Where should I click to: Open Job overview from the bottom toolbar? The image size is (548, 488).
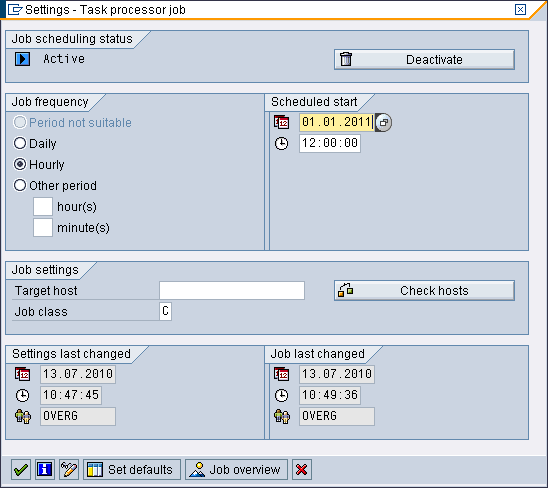click(x=236, y=469)
